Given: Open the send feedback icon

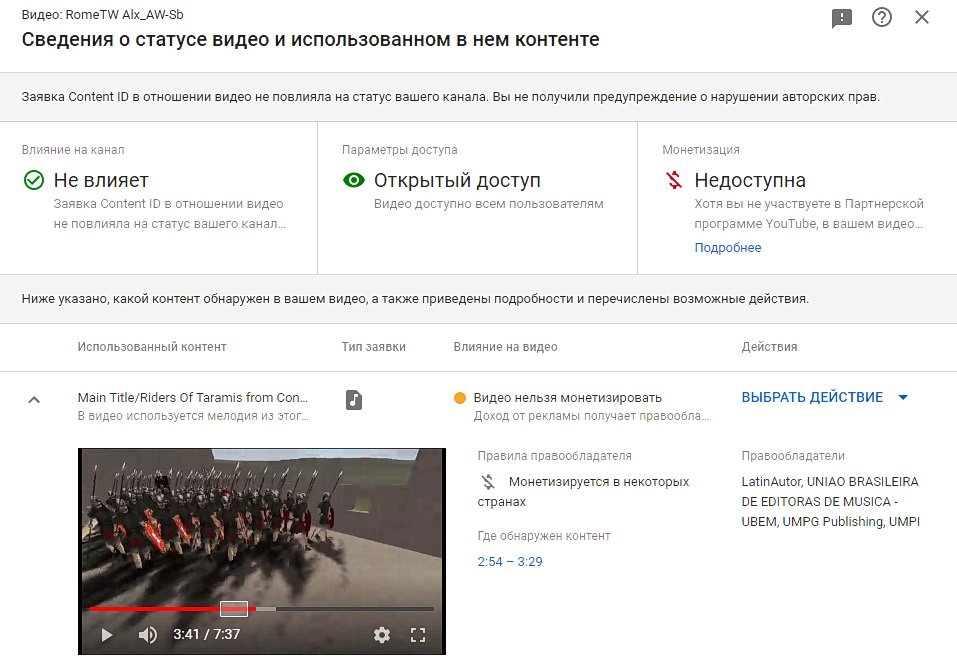Looking at the screenshot, I should coord(842,18).
